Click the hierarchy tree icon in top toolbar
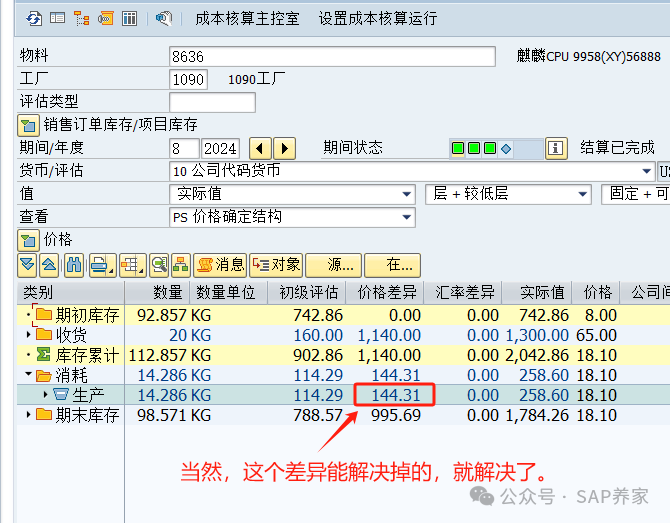The image size is (670, 523). (x=81, y=18)
